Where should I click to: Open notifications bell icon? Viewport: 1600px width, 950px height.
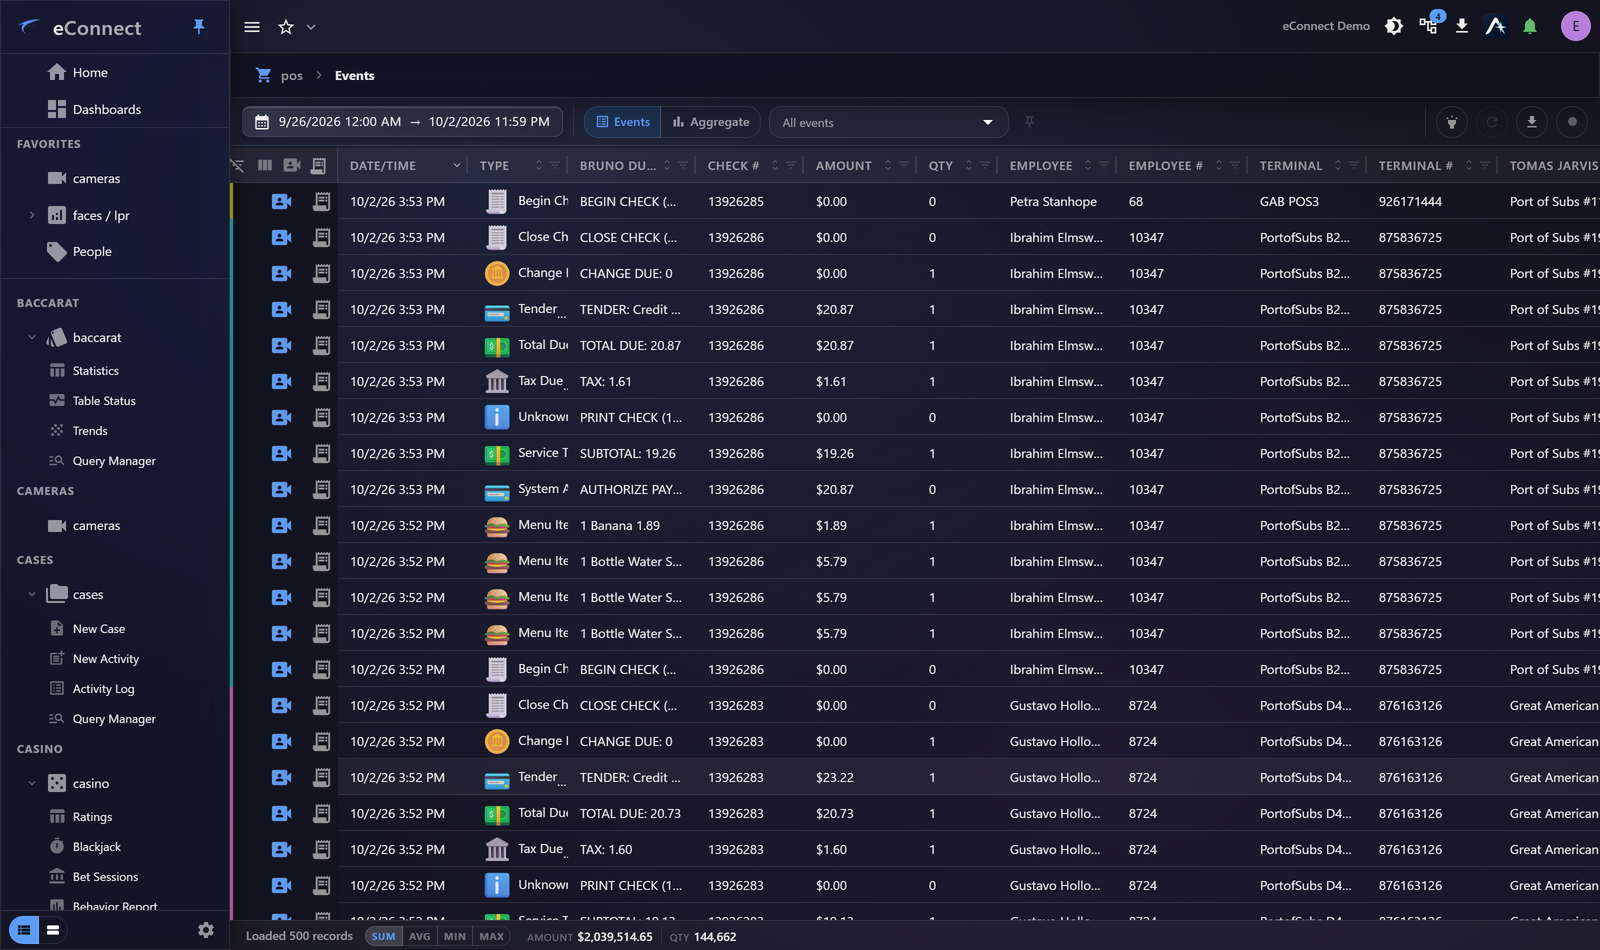tap(1530, 26)
